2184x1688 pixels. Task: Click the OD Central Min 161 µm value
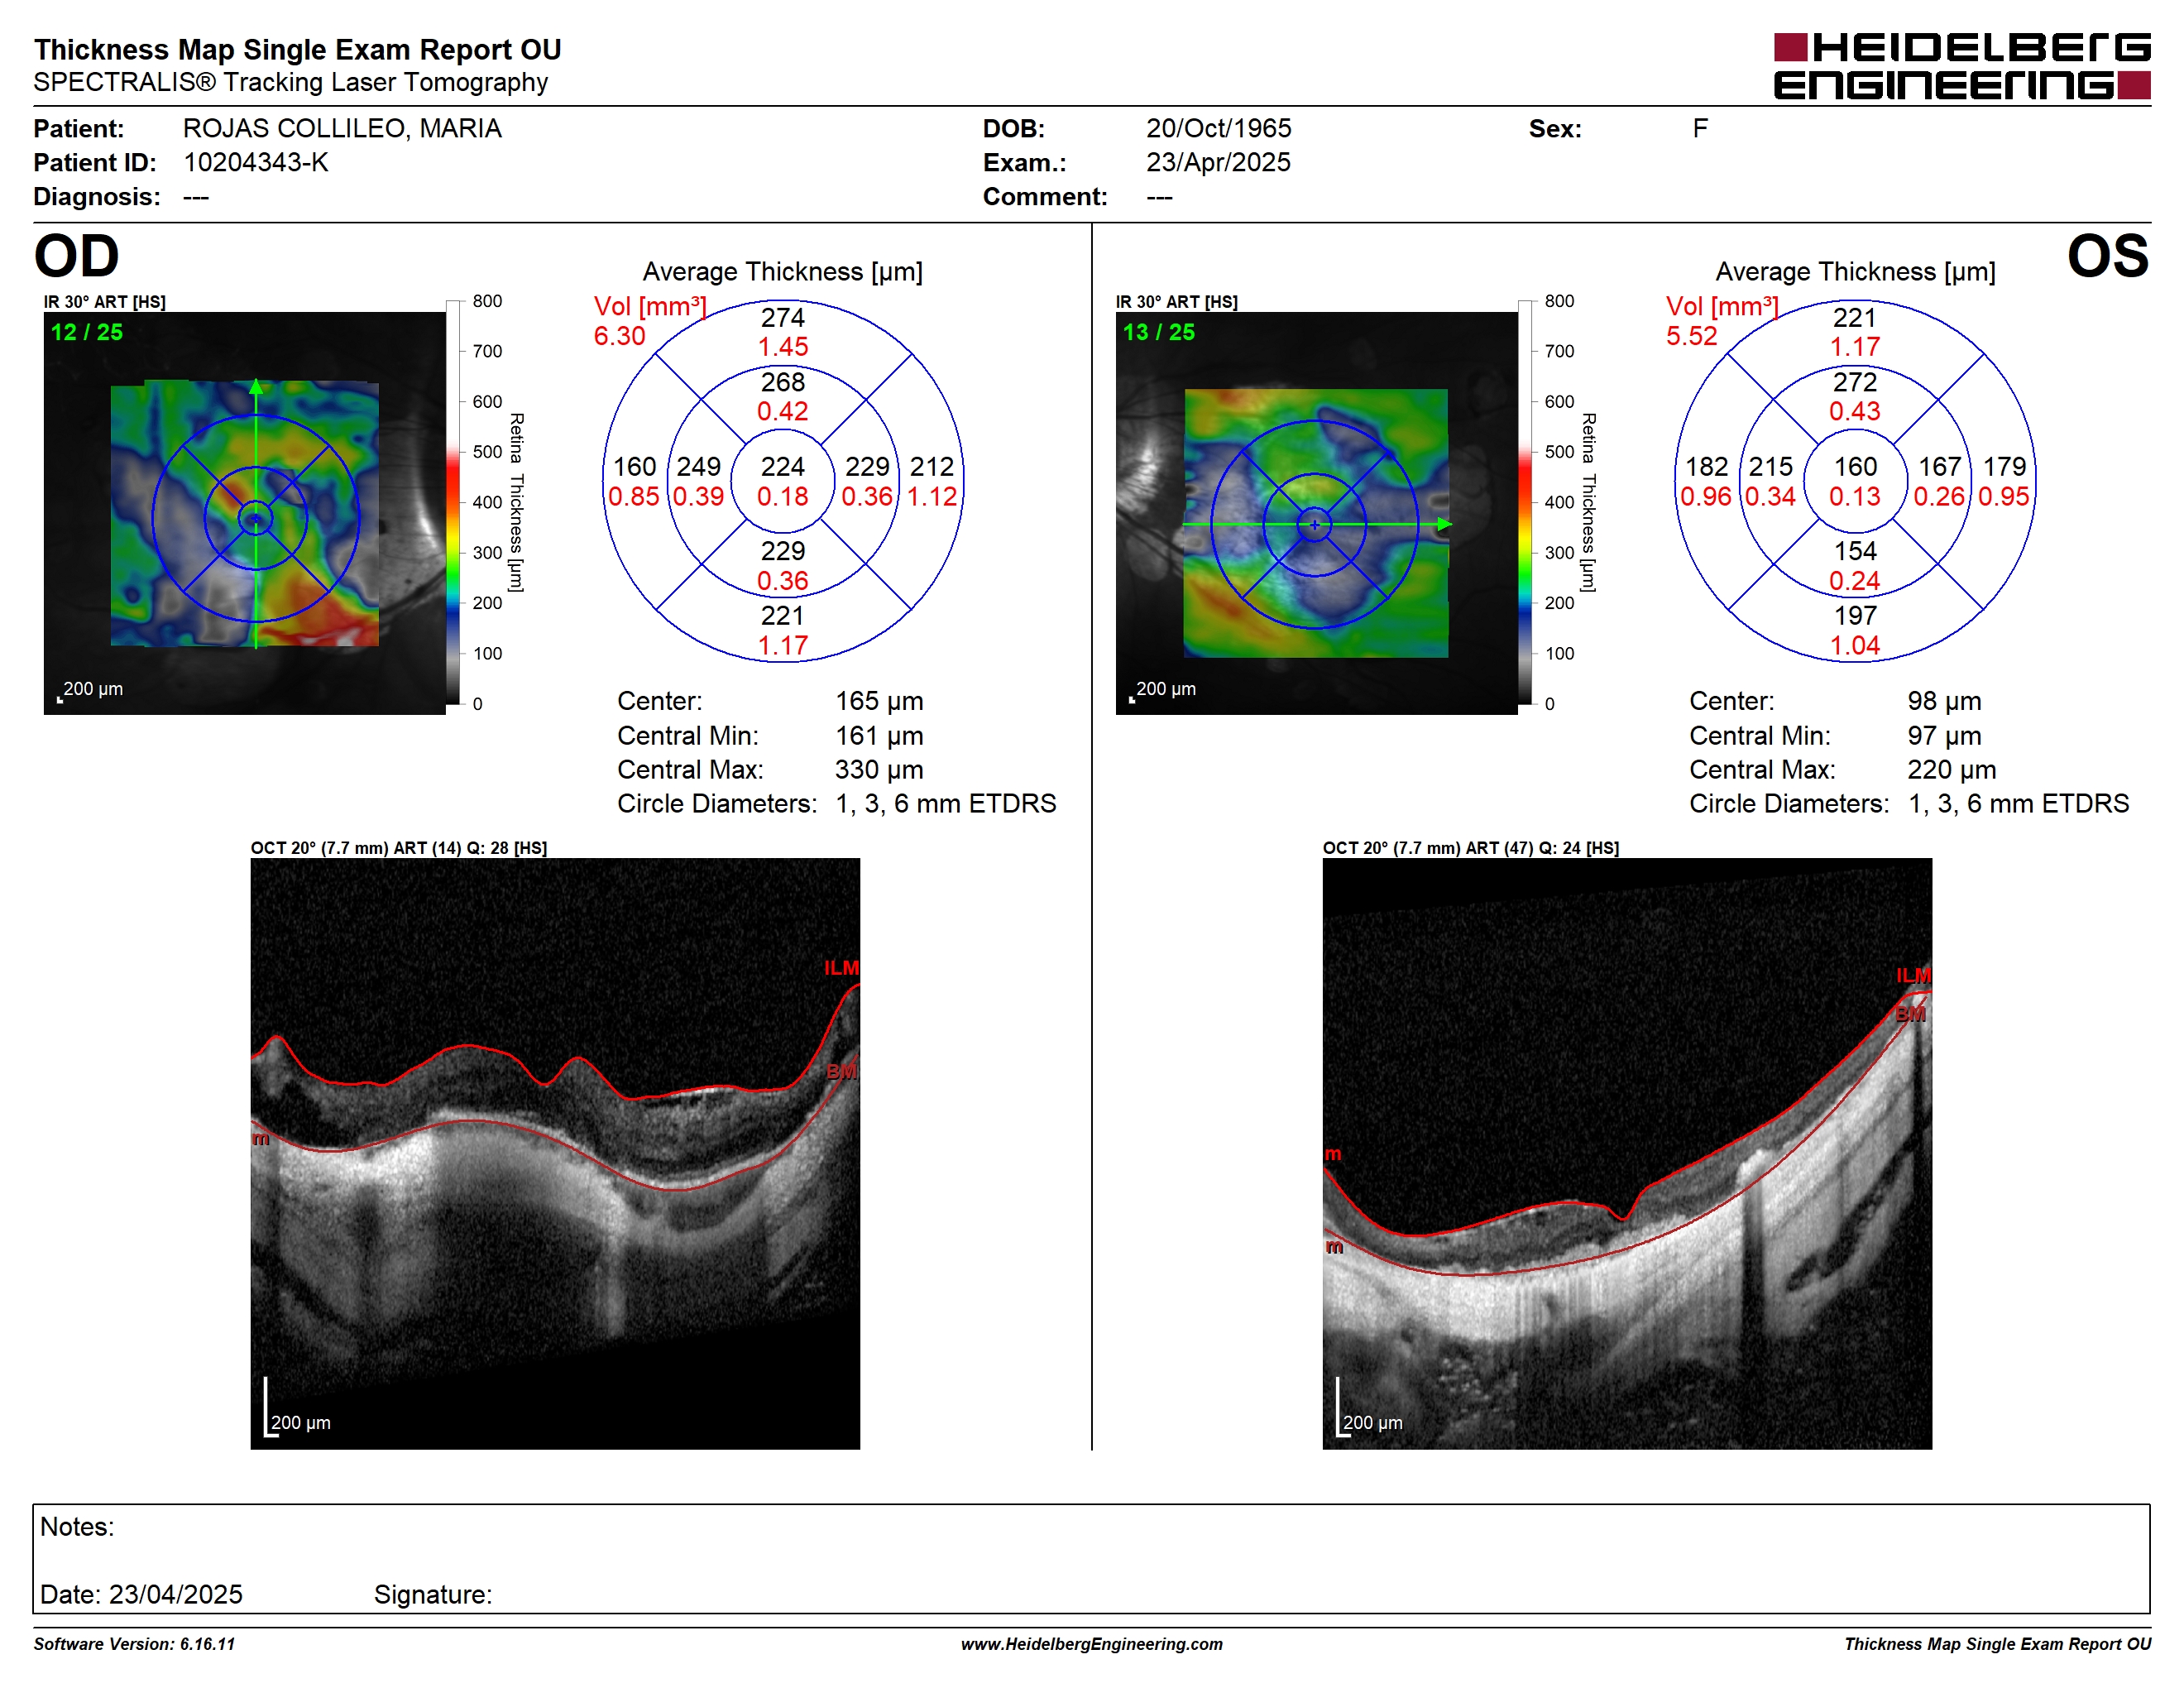pos(879,736)
